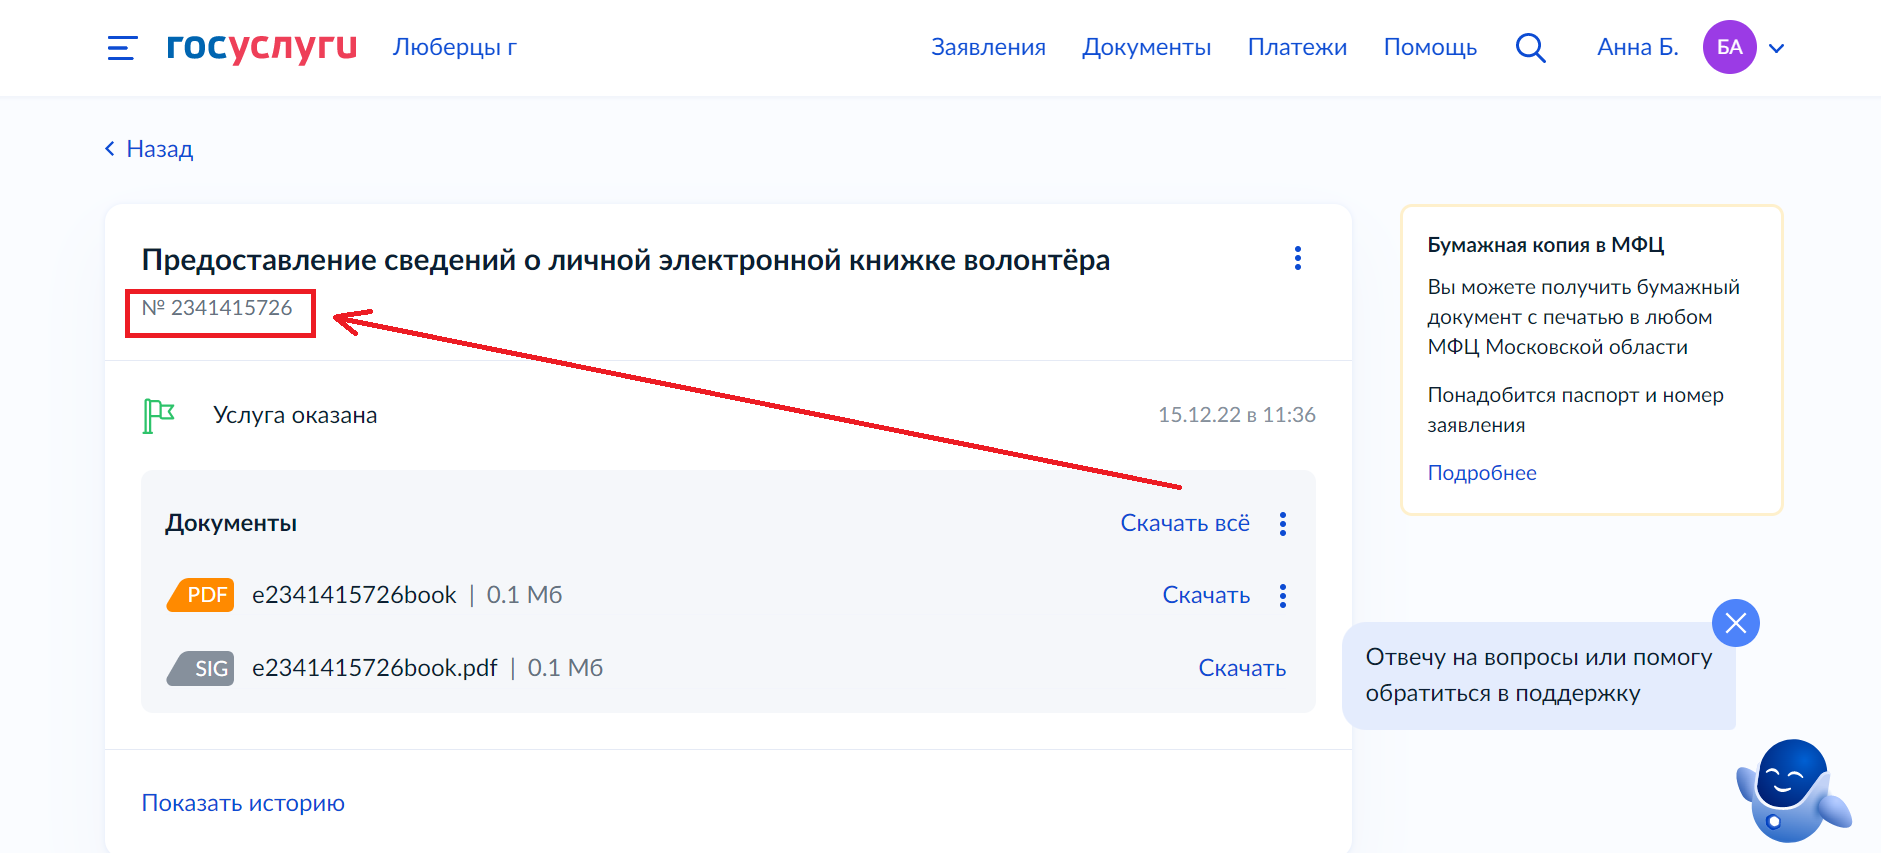This screenshot has width=1881, height=853.
Task: Go to Платежи section
Action: tap(1297, 47)
